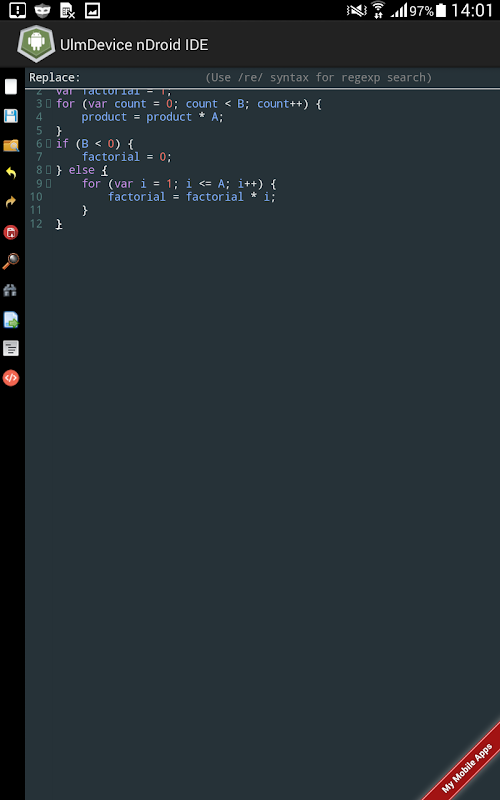Viewport: 500px width, 800px height.
Task: Create a new blank file
Action: point(11,86)
